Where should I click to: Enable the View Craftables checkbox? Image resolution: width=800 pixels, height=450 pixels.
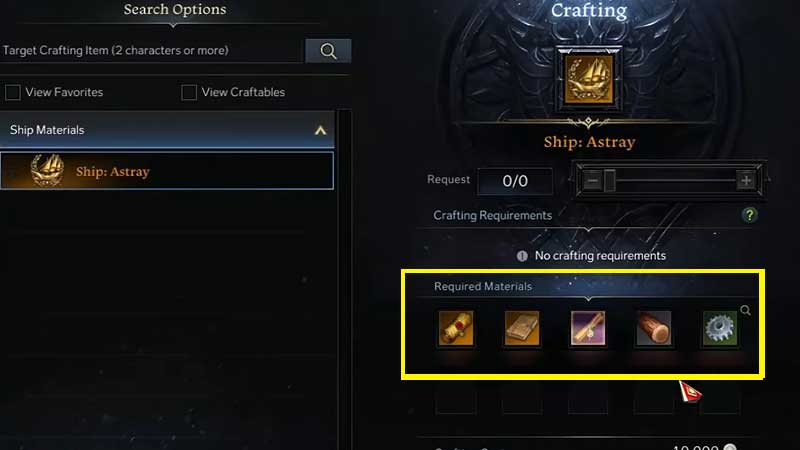pos(189,92)
